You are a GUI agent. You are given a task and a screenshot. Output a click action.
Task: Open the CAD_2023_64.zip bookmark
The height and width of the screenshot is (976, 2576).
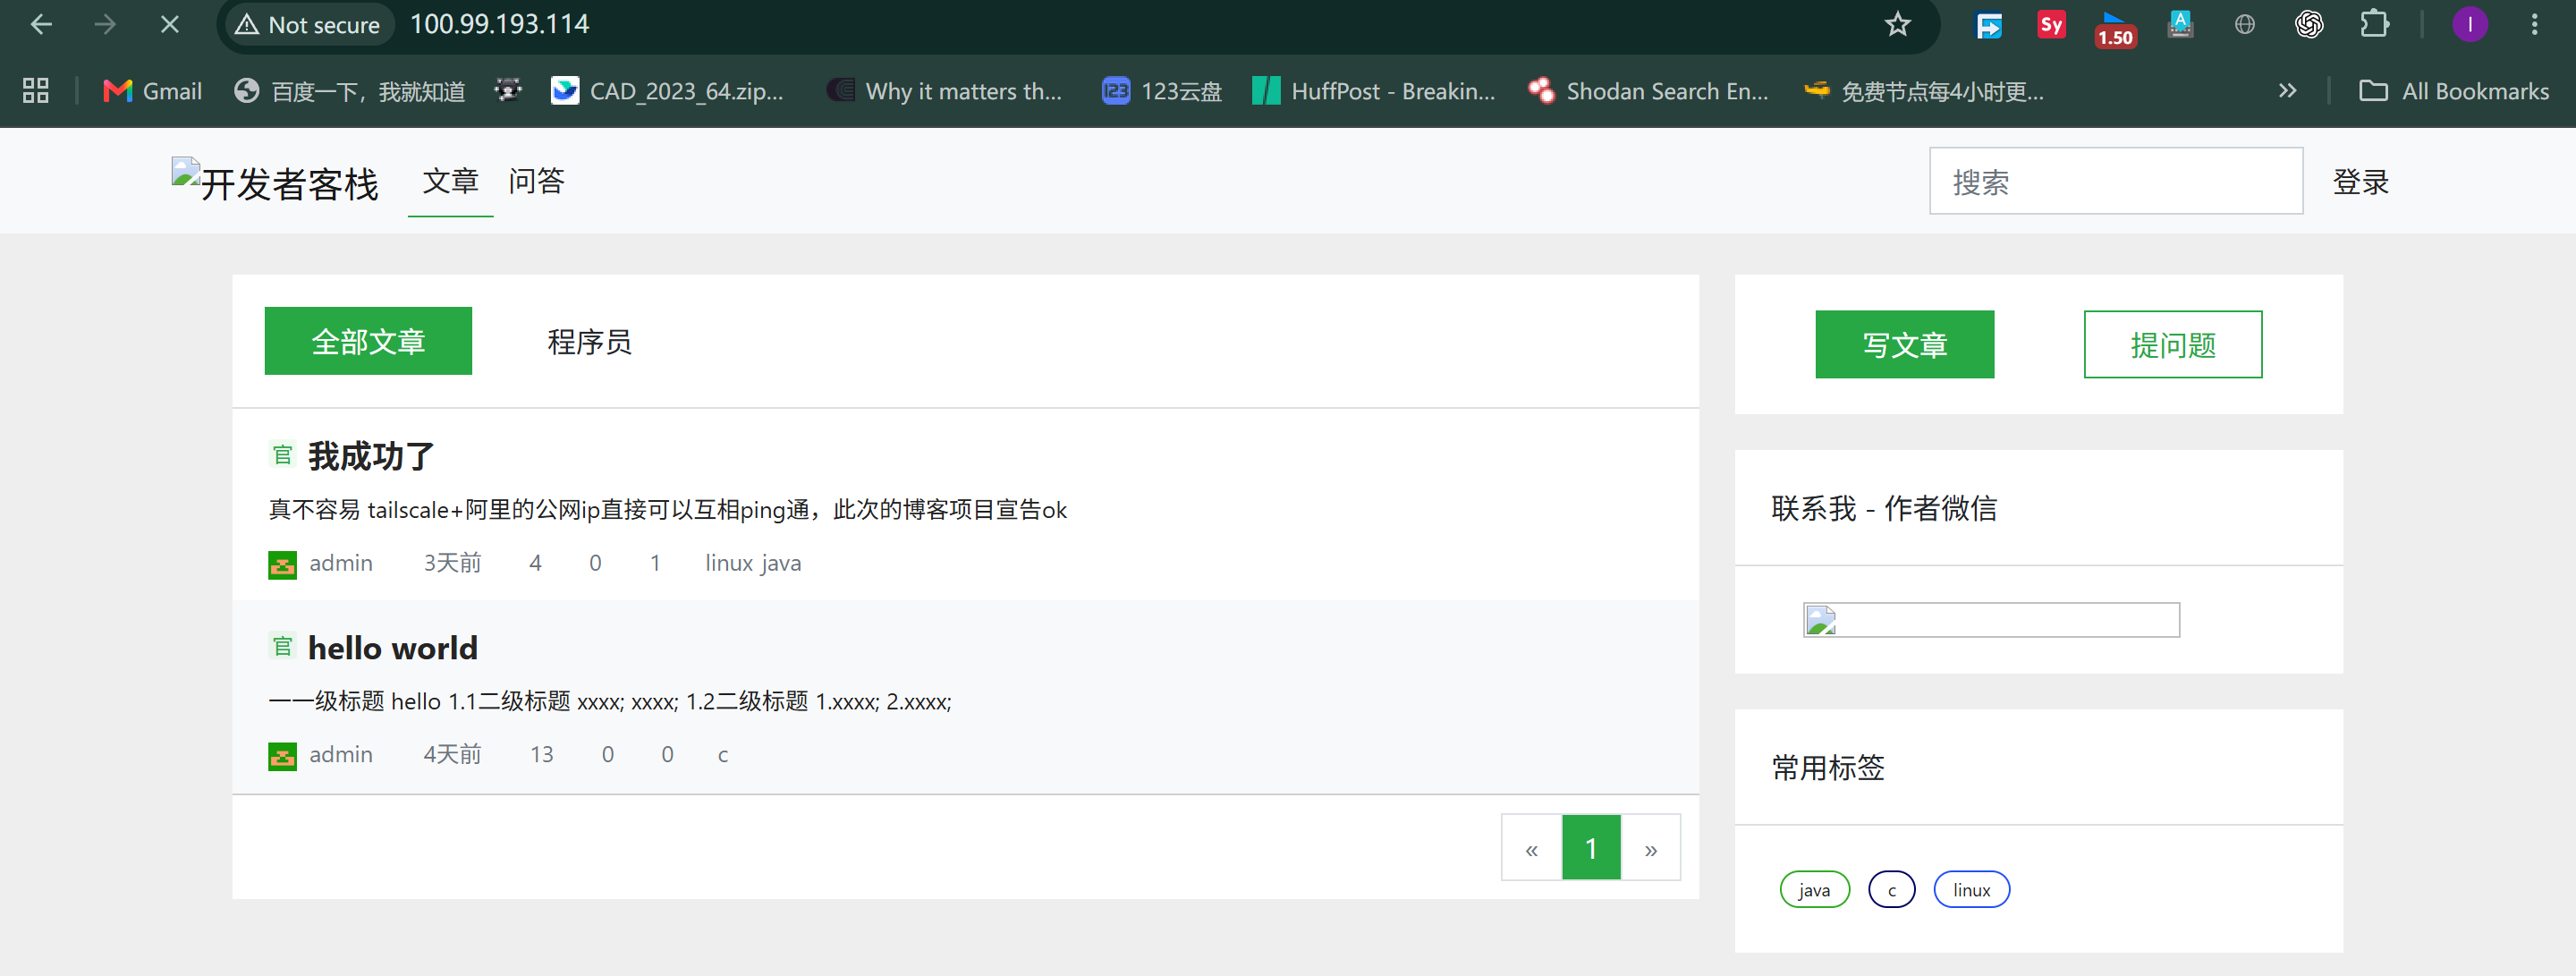point(667,91)
